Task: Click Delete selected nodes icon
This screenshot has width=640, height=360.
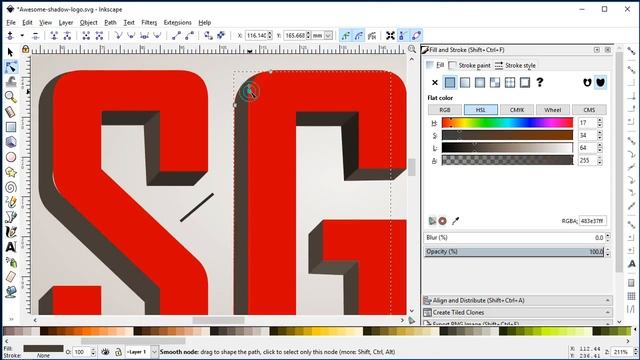Action: 36,36
